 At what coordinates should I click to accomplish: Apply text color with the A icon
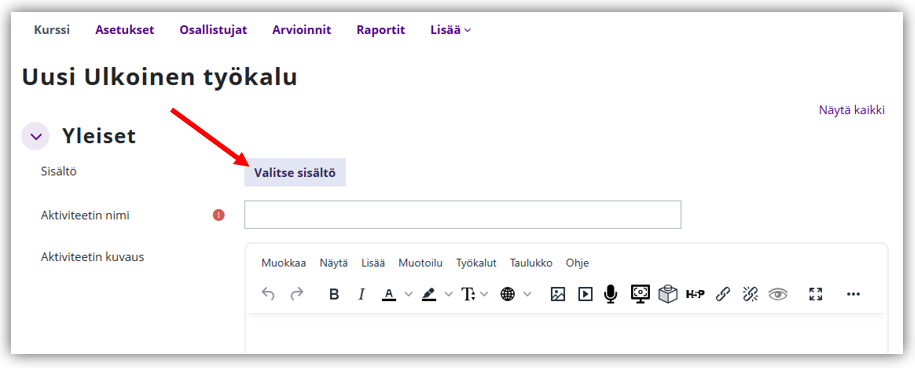point(389,295)
